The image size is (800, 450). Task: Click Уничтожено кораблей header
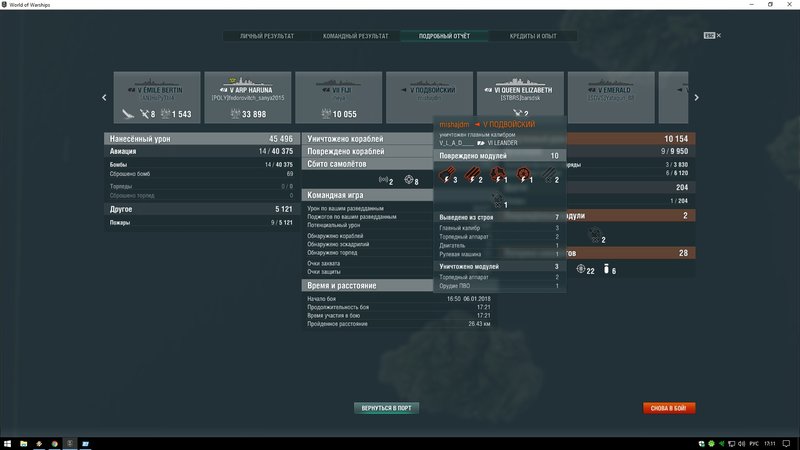pyautogui.click(x=368, y=139)
